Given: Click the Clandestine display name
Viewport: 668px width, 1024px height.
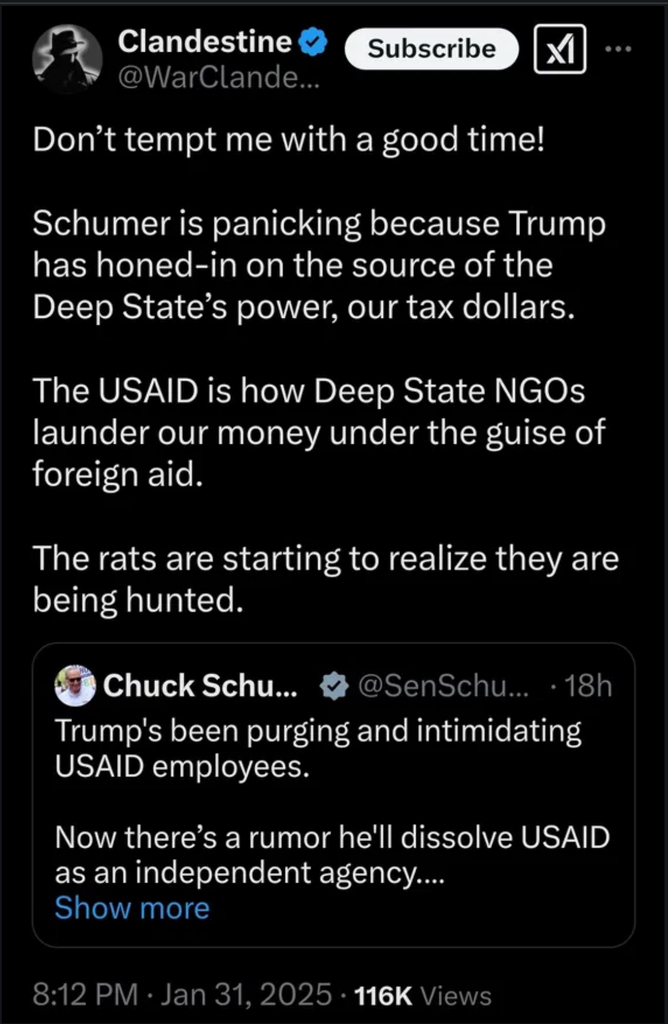Looking at the screenshot, I should pos(205,41).
